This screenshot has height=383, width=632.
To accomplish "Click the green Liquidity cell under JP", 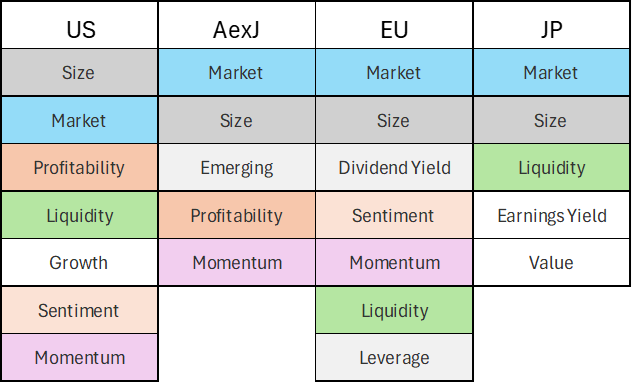I will click(x=551, y=167).
